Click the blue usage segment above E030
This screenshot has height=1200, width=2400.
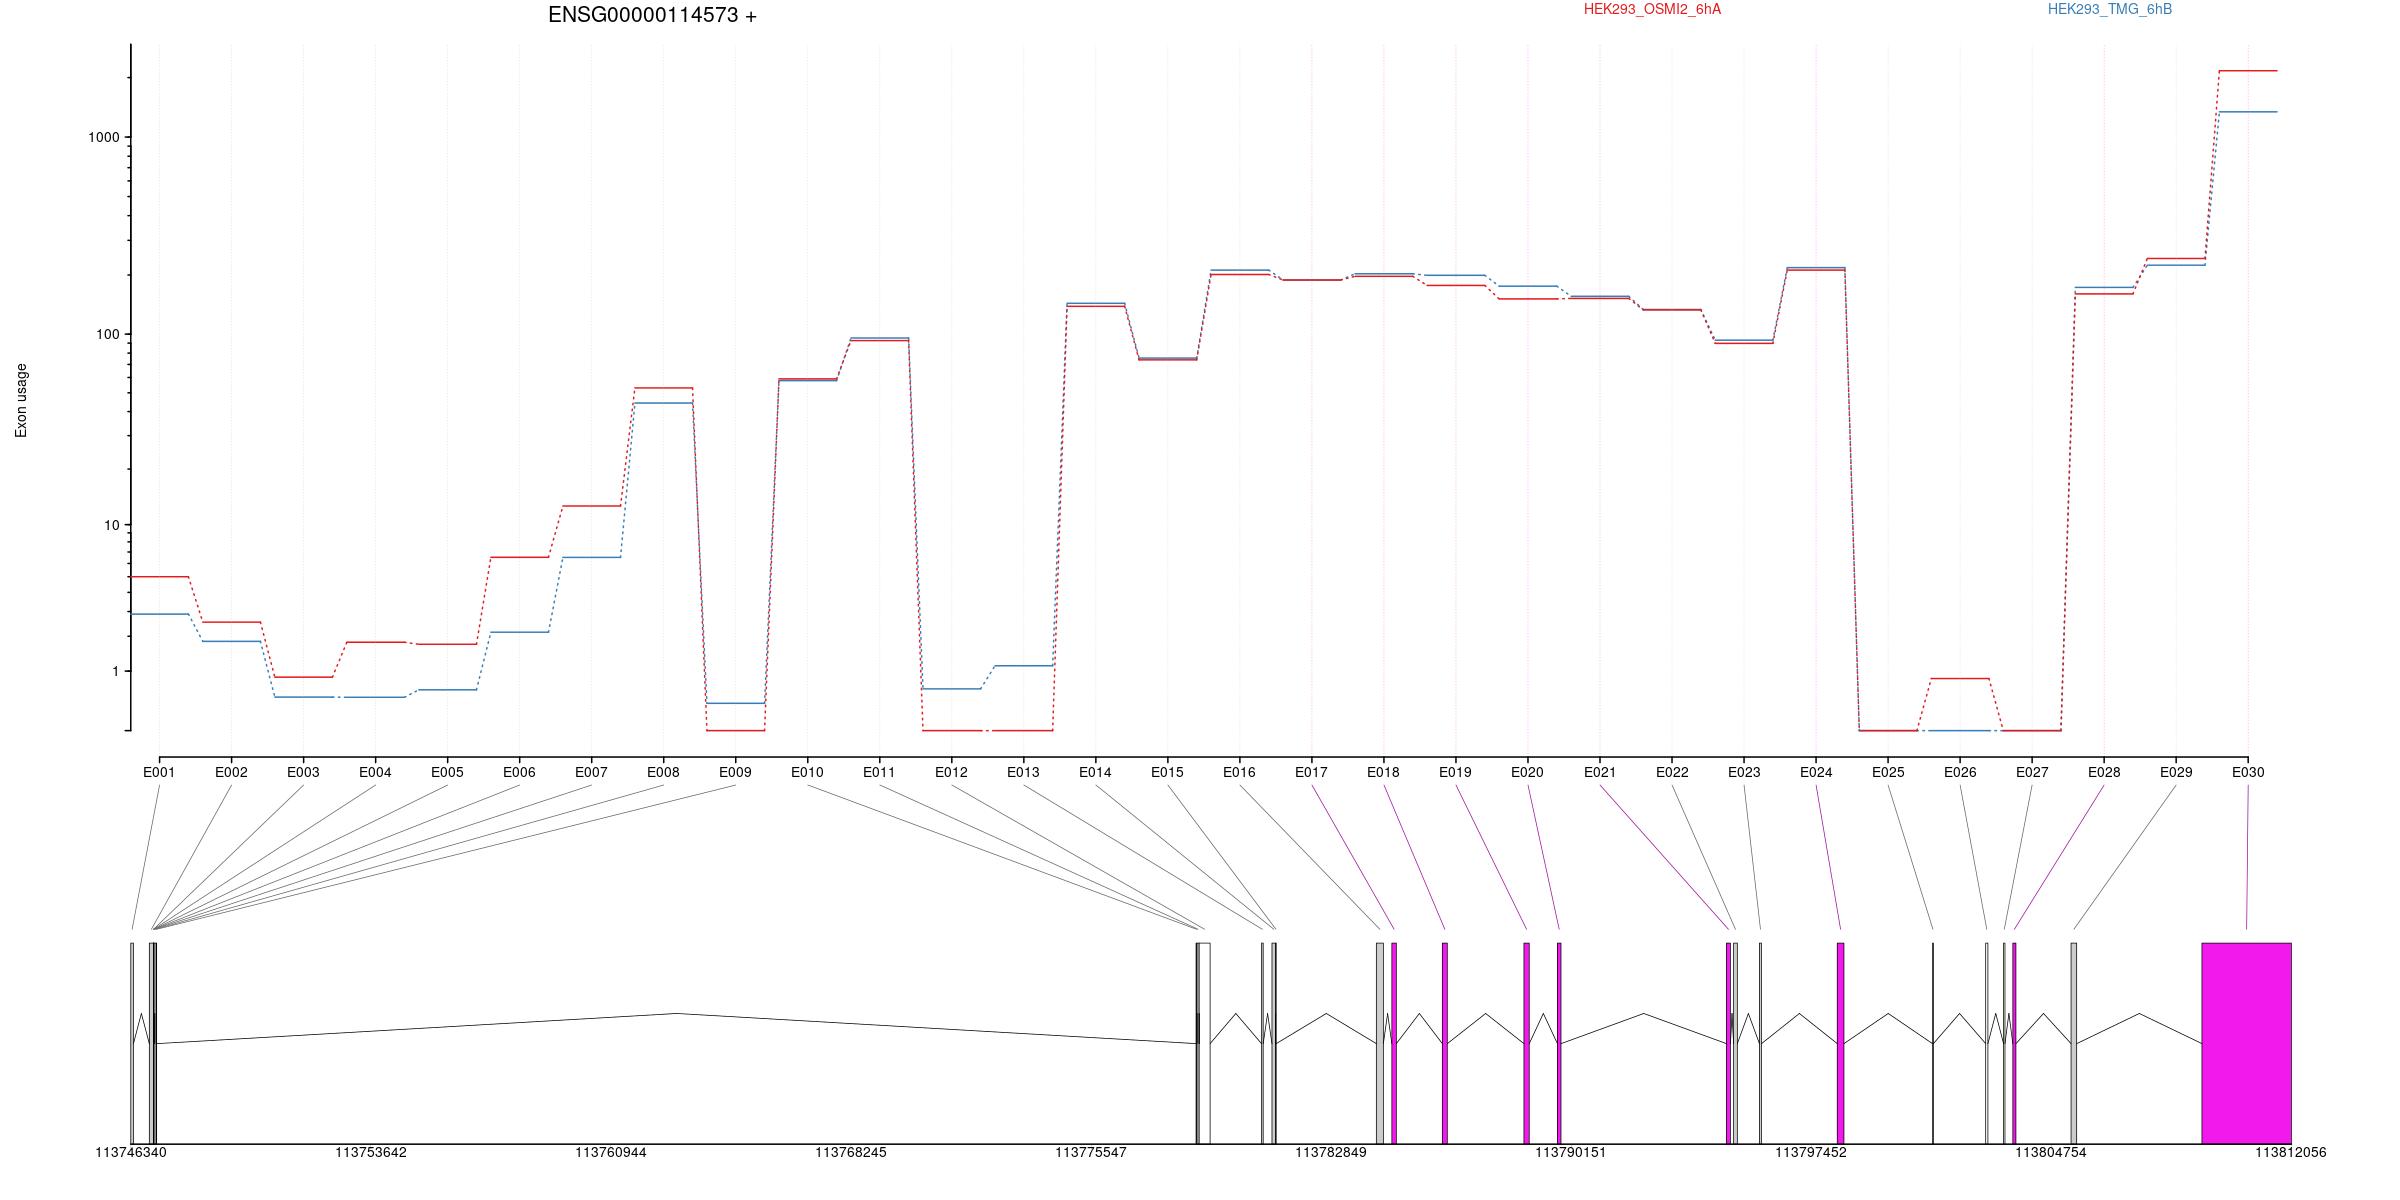pos(2248,112)
